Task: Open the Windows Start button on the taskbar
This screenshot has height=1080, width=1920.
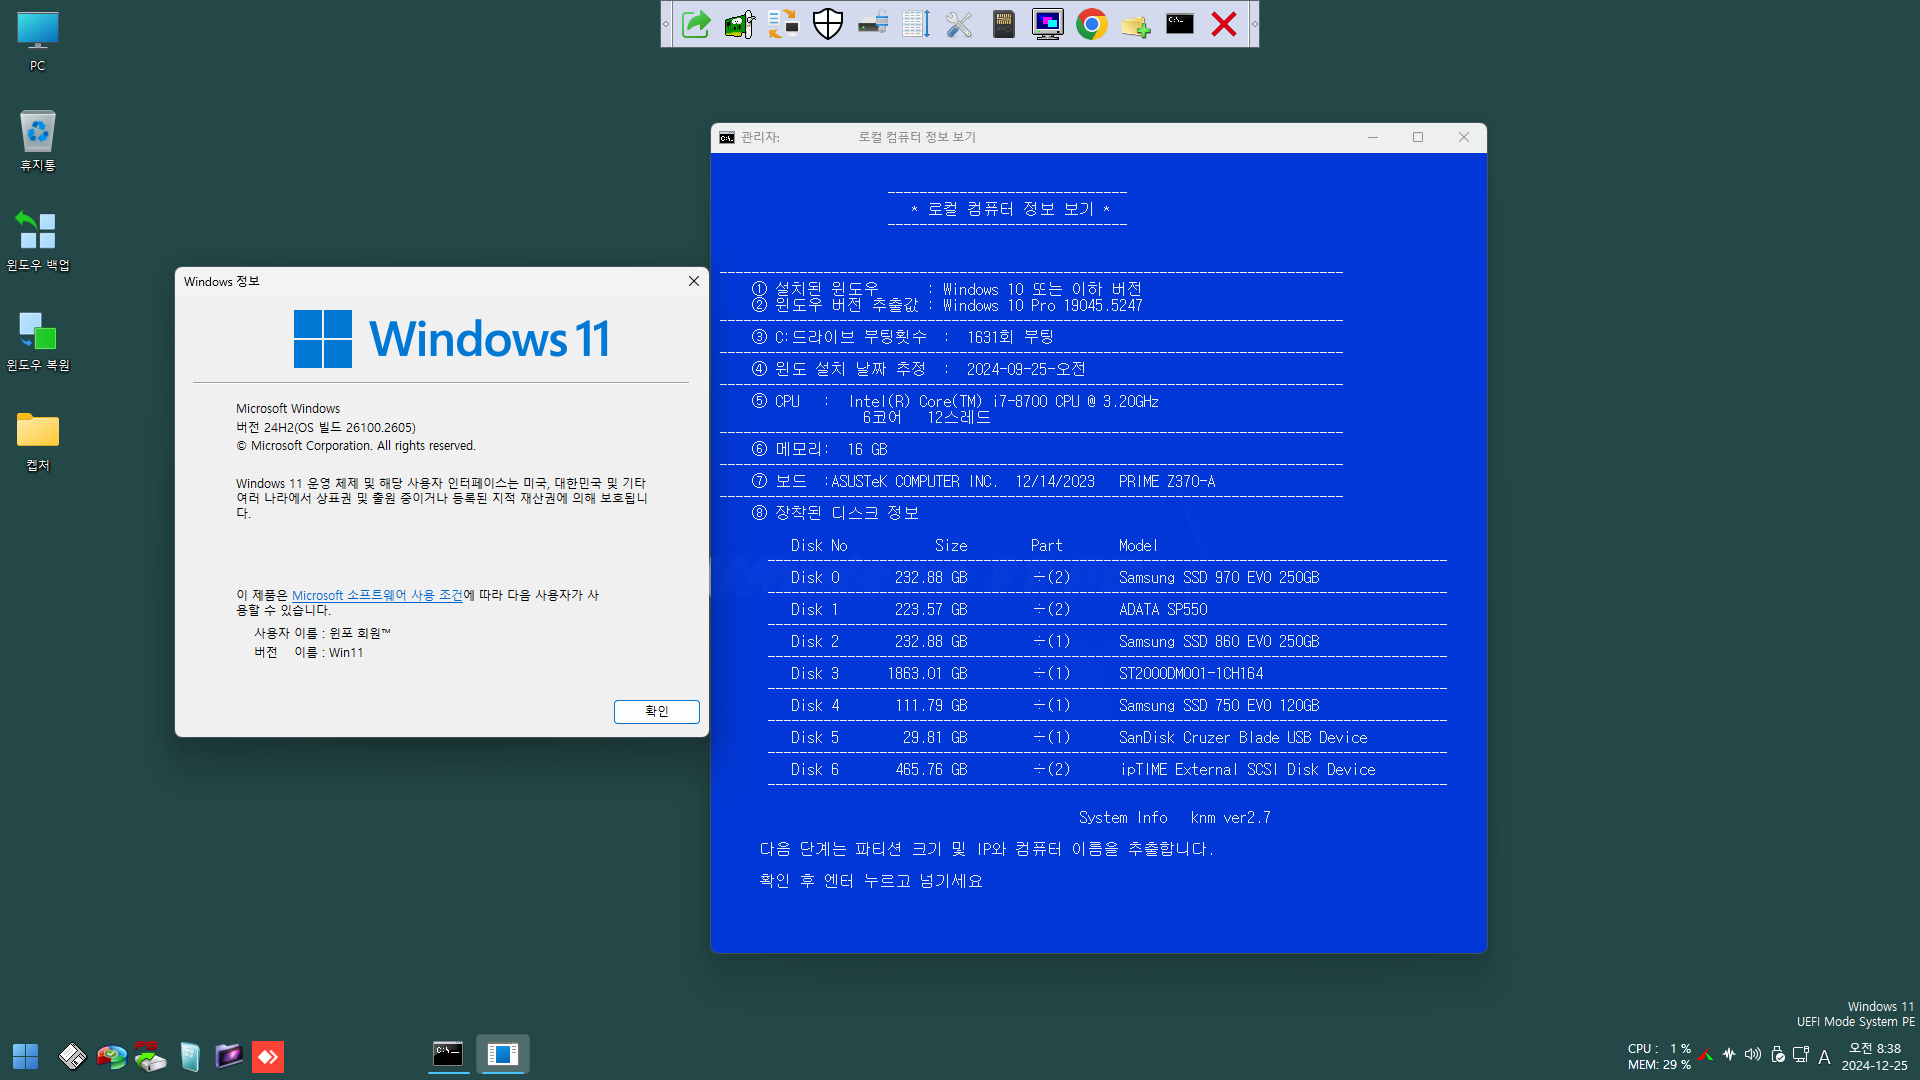Action: [x=25, y=1056]
